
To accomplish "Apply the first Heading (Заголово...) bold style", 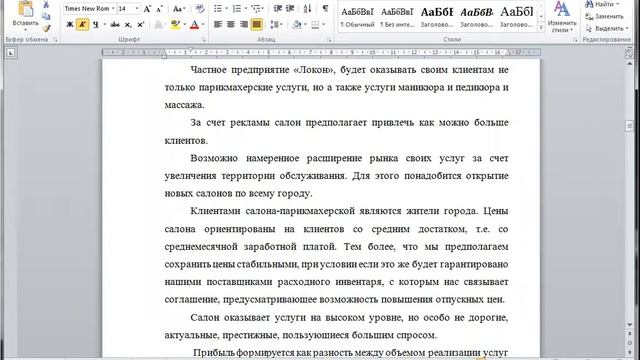I will 437,17.
